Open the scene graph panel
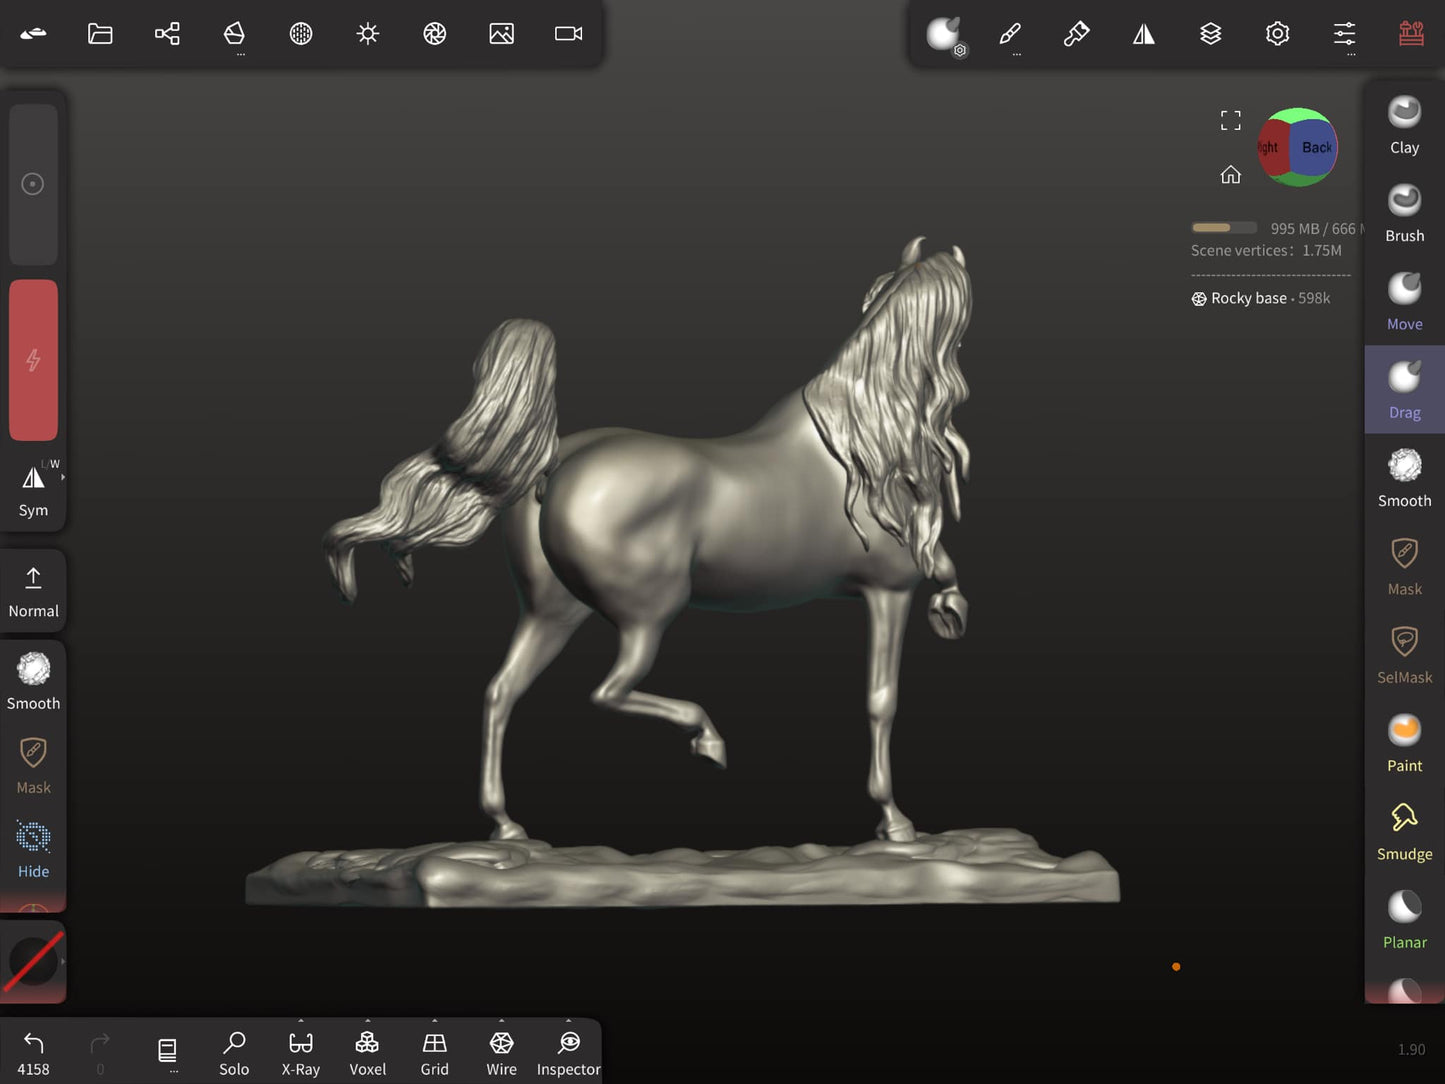 (x=167, y=33)
